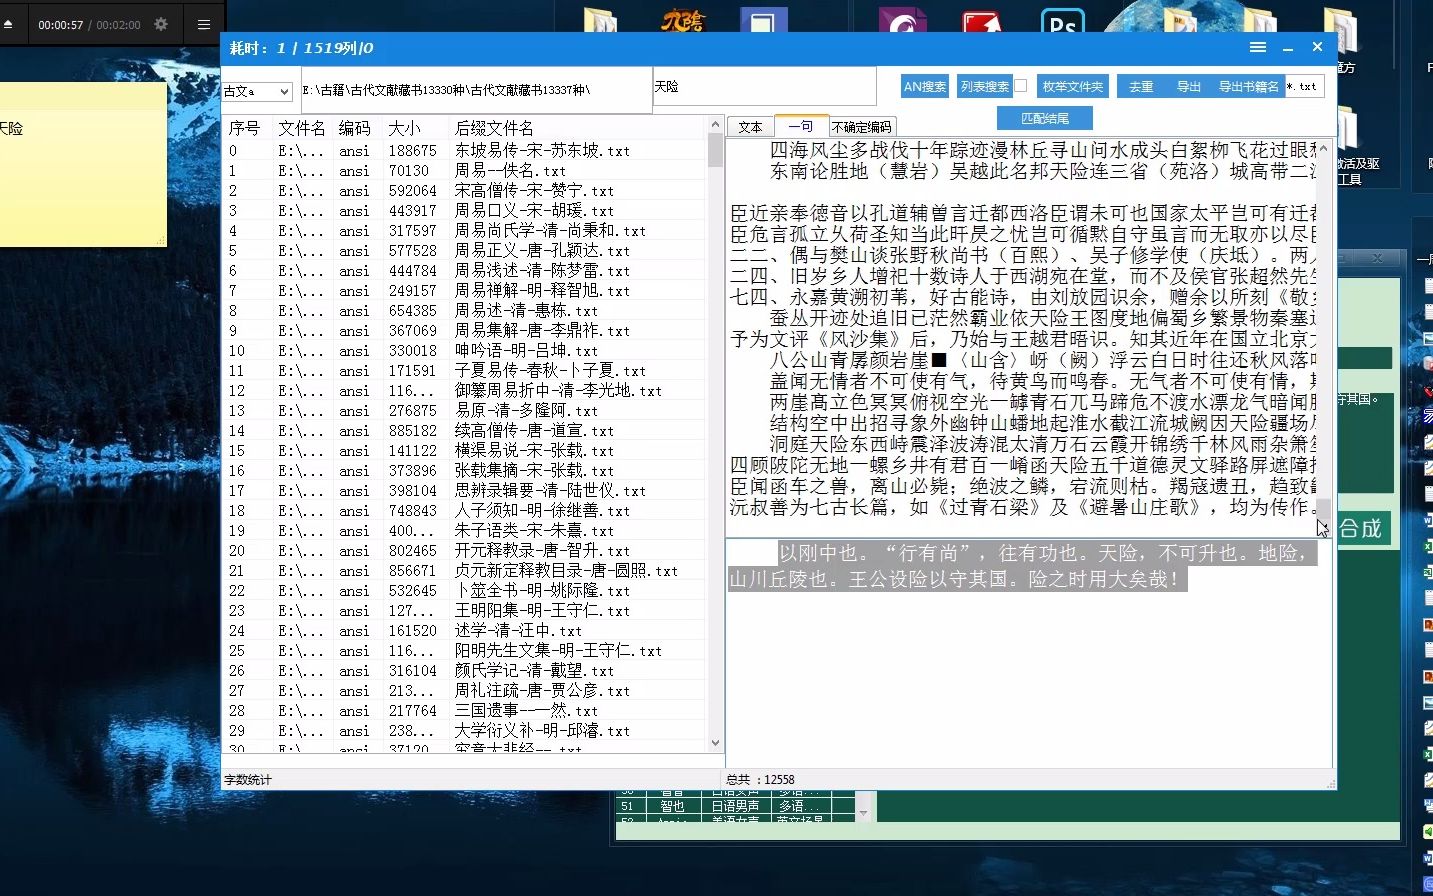Select row 颜氏学记-清-戴望.txt

(465, 671)
